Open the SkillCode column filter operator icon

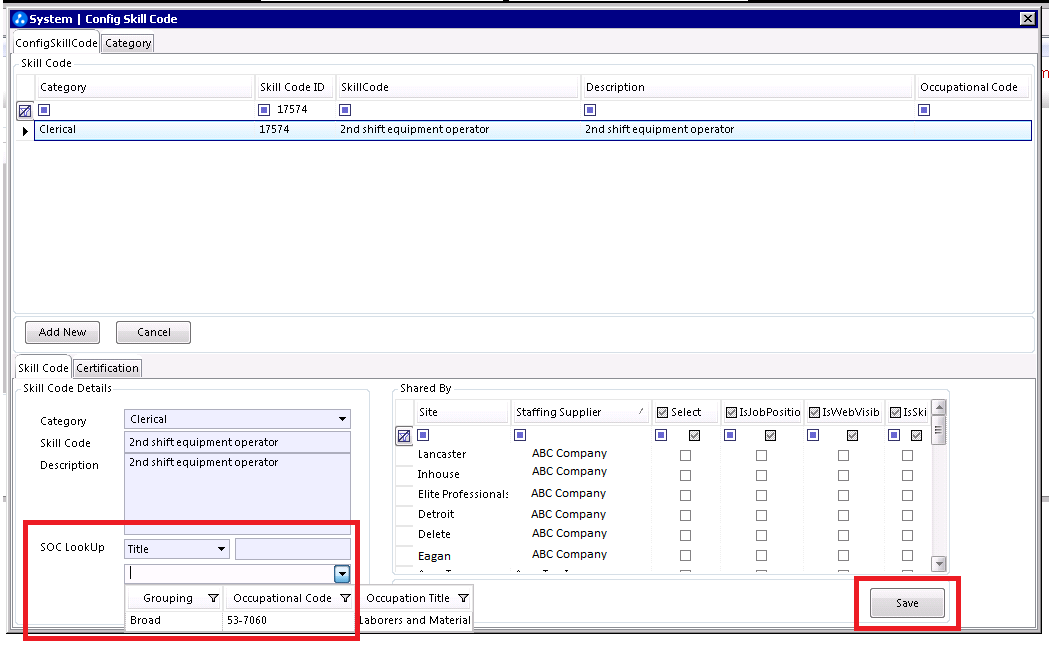345,110
